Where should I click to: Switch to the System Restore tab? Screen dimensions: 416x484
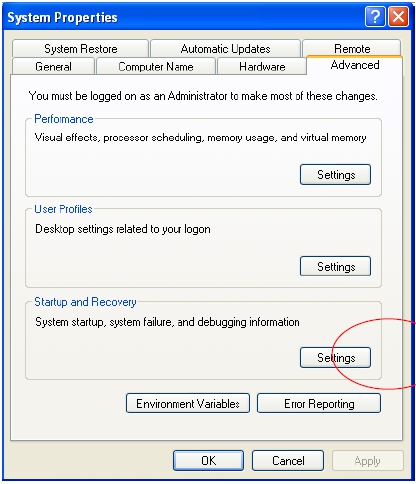tap(80, 49)
